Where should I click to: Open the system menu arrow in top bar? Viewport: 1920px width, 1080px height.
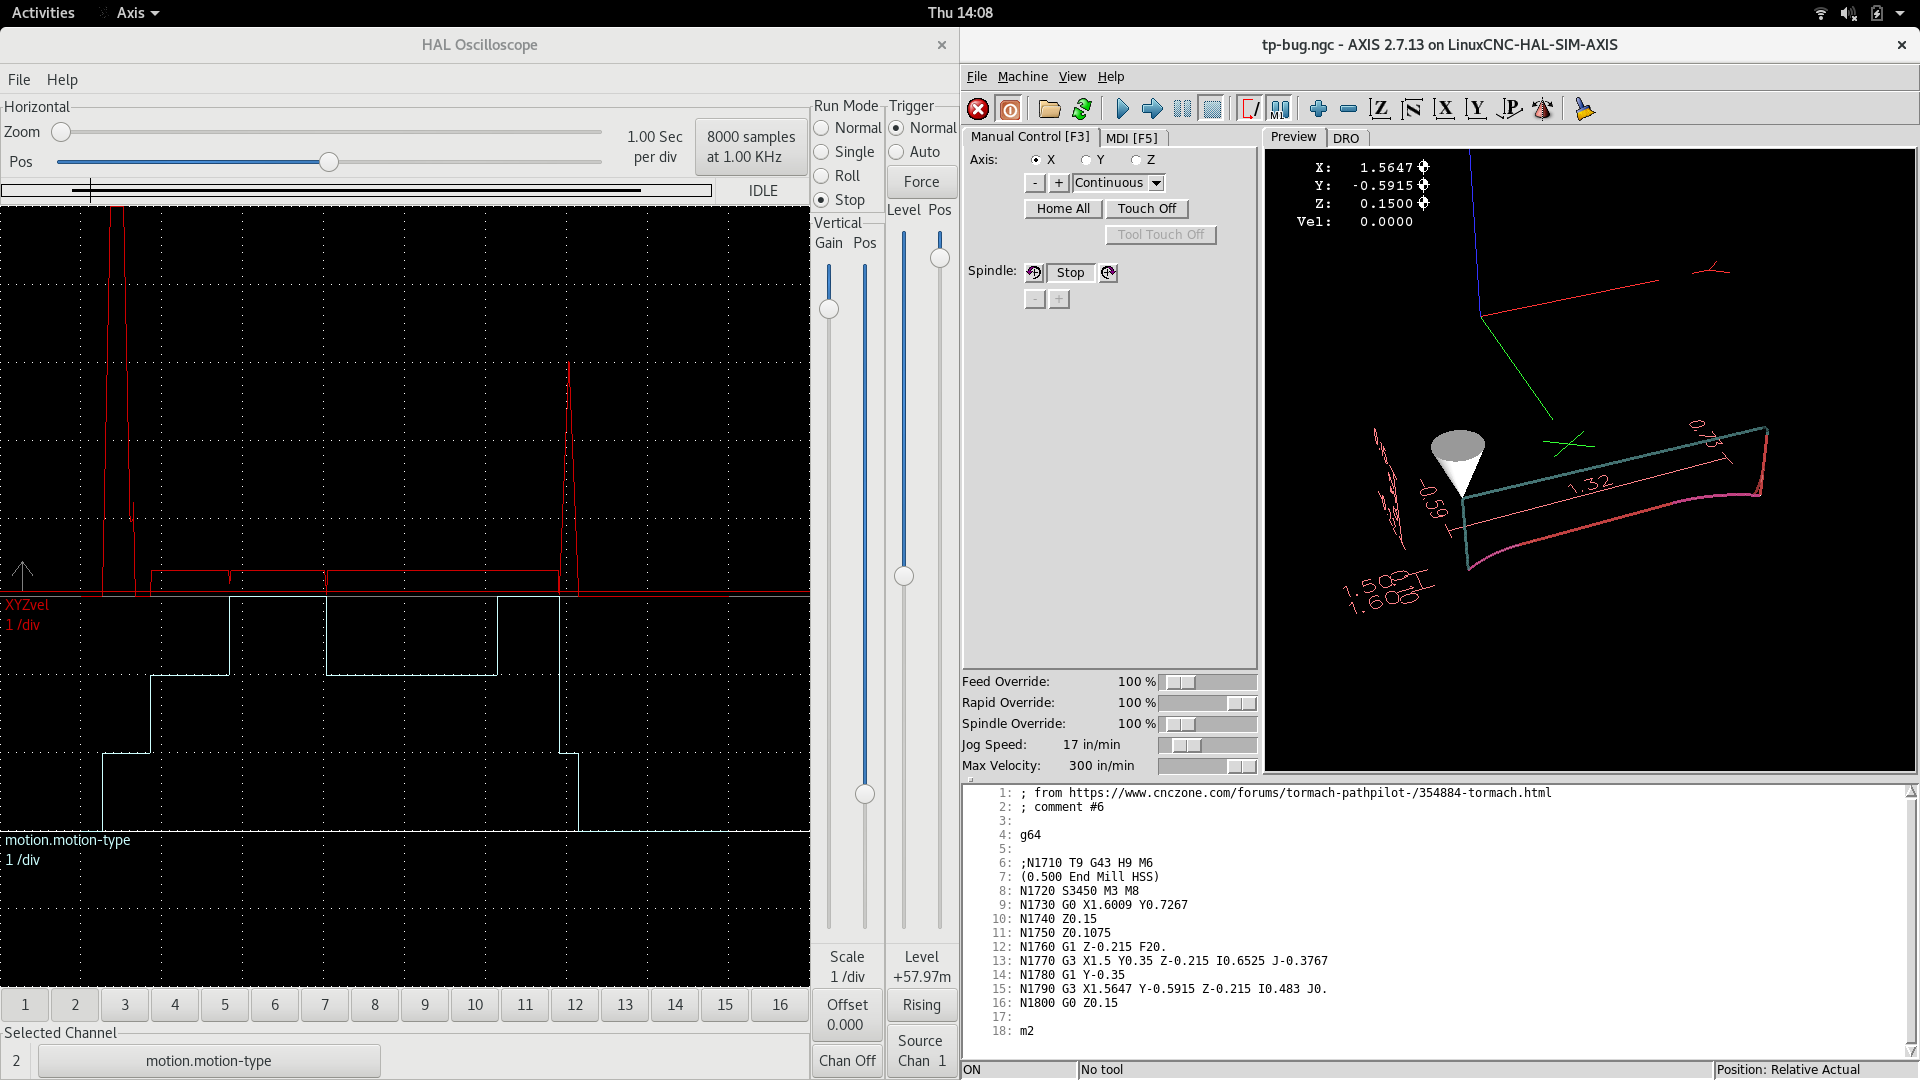(1900, 13)
